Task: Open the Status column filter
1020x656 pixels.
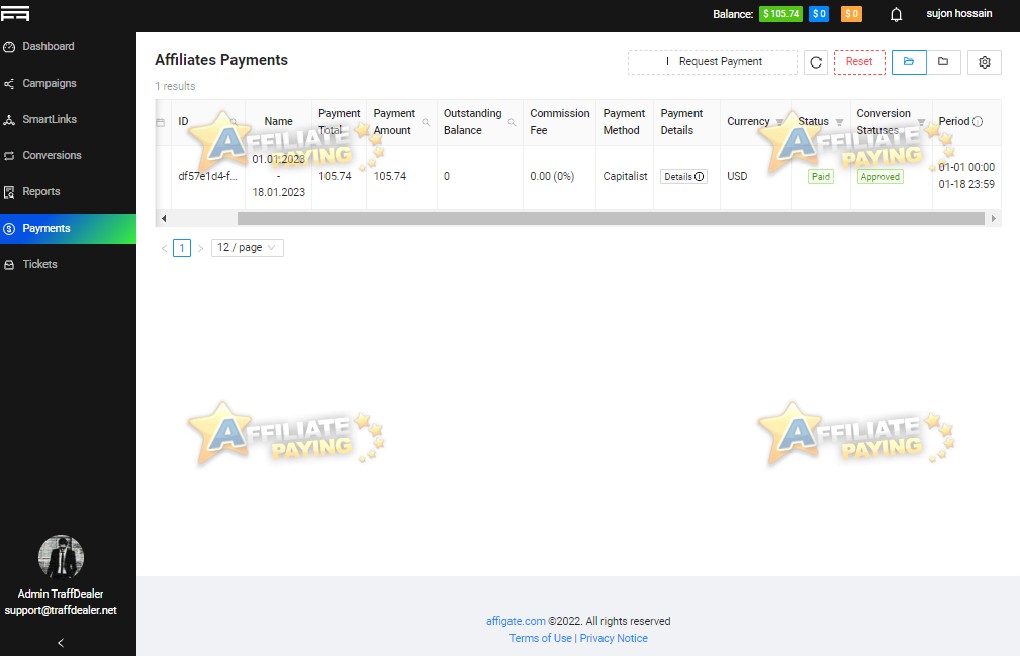Action: click(839, 122)
